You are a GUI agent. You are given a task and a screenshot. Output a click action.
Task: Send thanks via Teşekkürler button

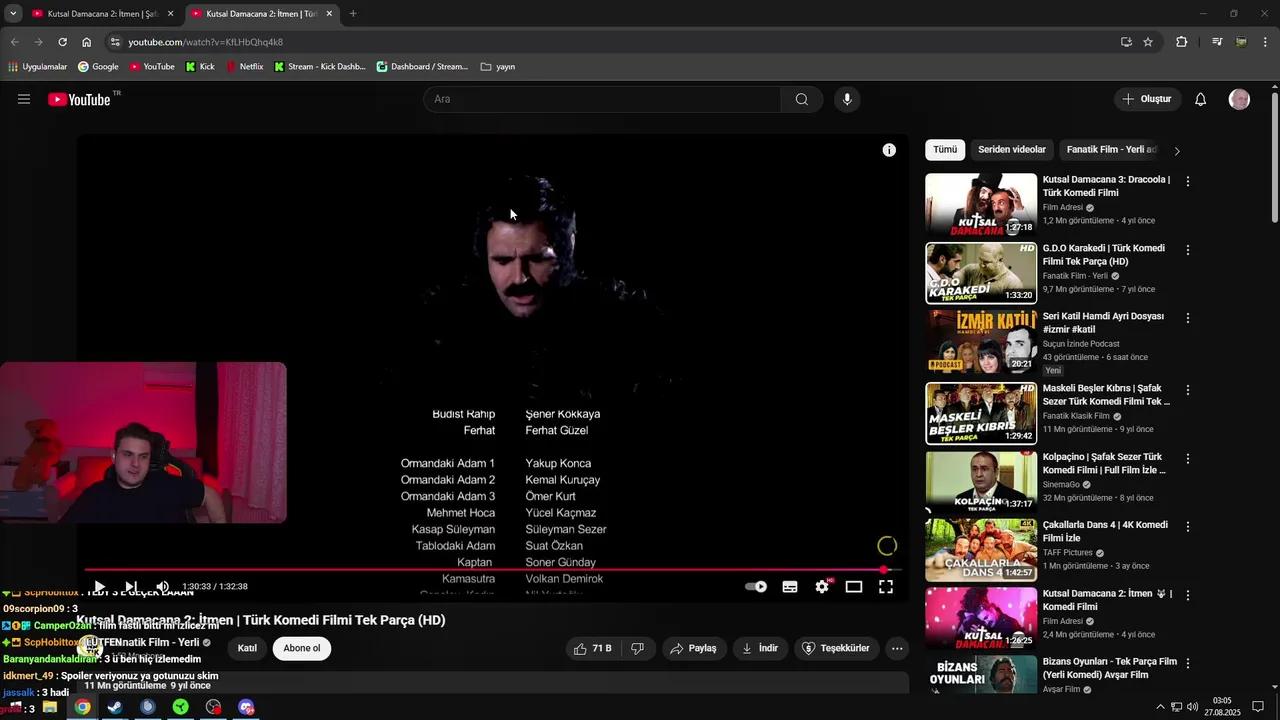(x=836, y=648)
